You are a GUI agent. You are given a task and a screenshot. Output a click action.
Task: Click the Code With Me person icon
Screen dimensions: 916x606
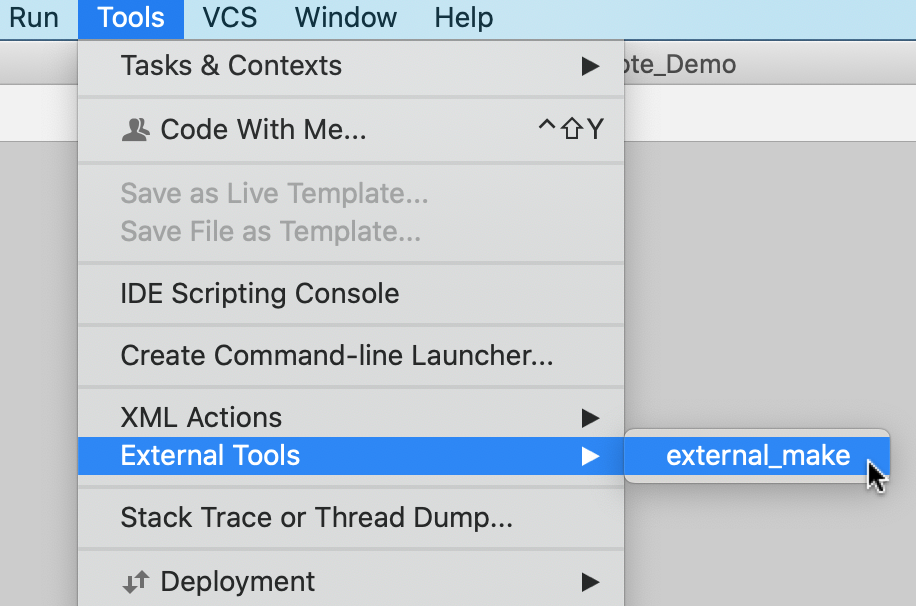(136, 128)
